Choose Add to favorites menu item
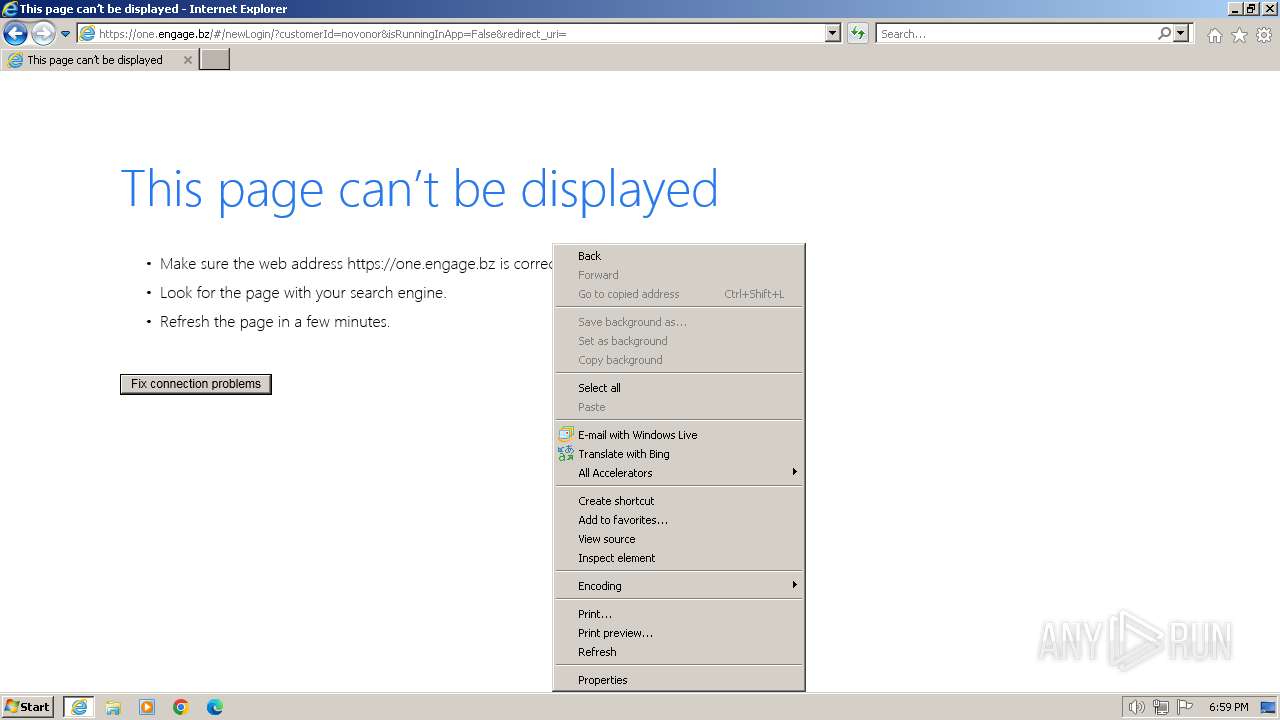Image resolution: width=1280 pixels, height=720 pixels. (679, 520)
